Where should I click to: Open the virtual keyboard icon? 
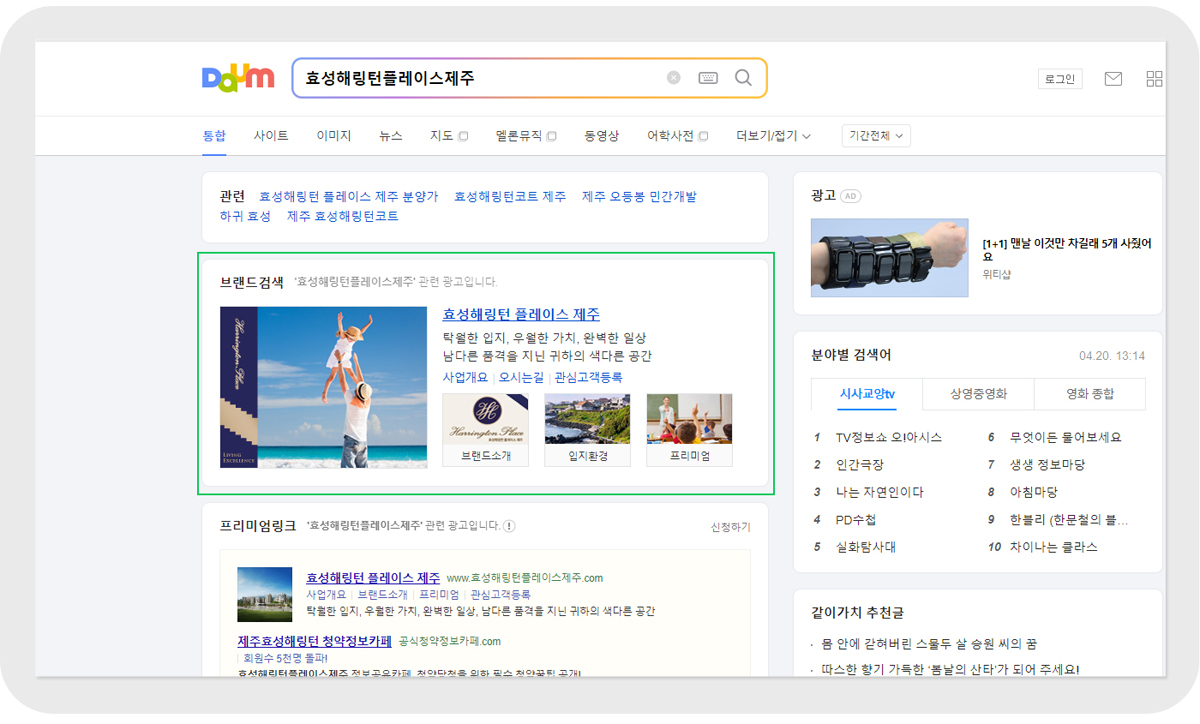(x=708, y=78)
